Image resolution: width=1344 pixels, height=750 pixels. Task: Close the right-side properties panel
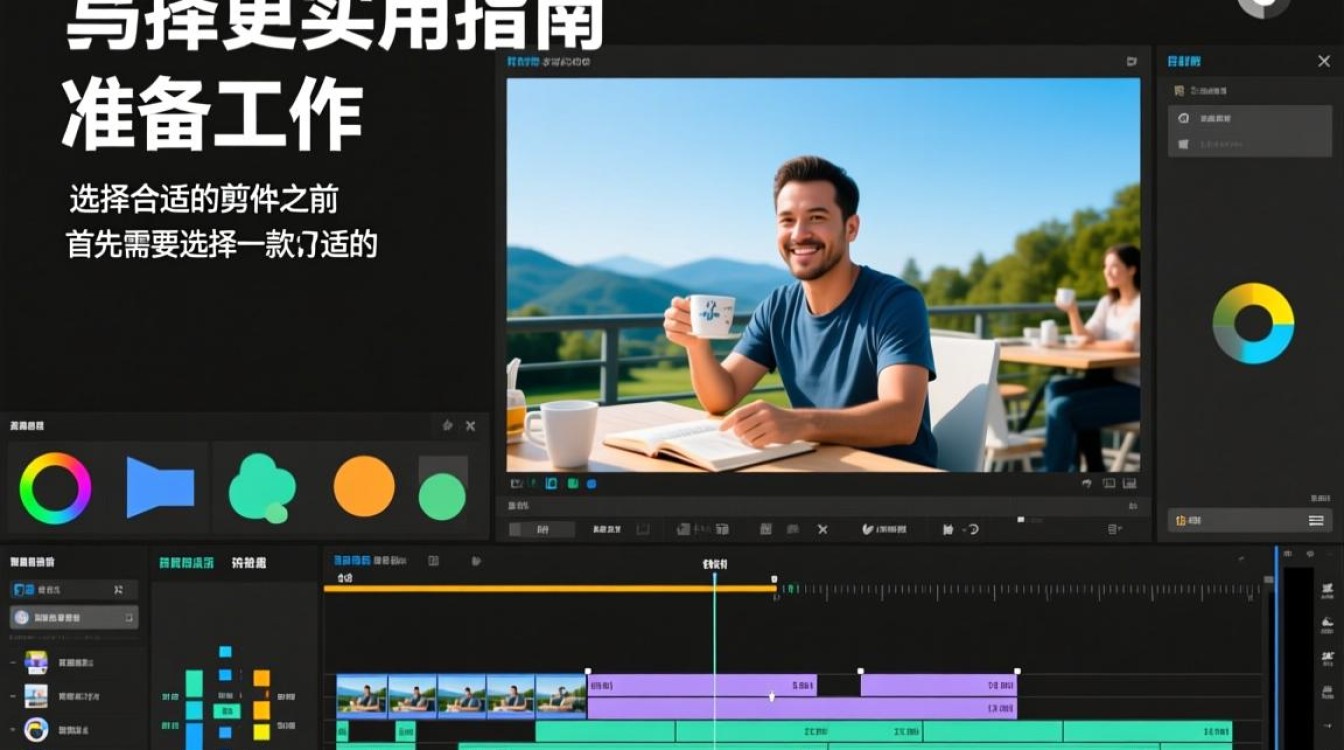pos(1323,61)
